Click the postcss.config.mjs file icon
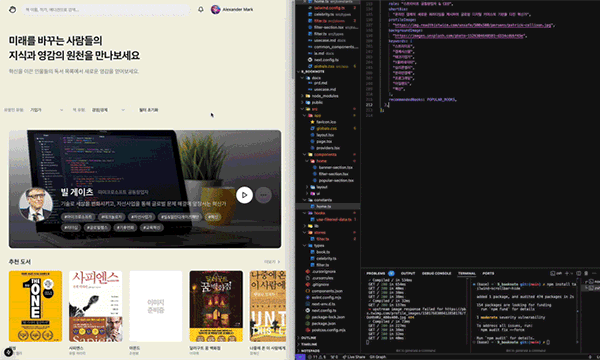Screen dimensions: 600x360 coord(308,330)
